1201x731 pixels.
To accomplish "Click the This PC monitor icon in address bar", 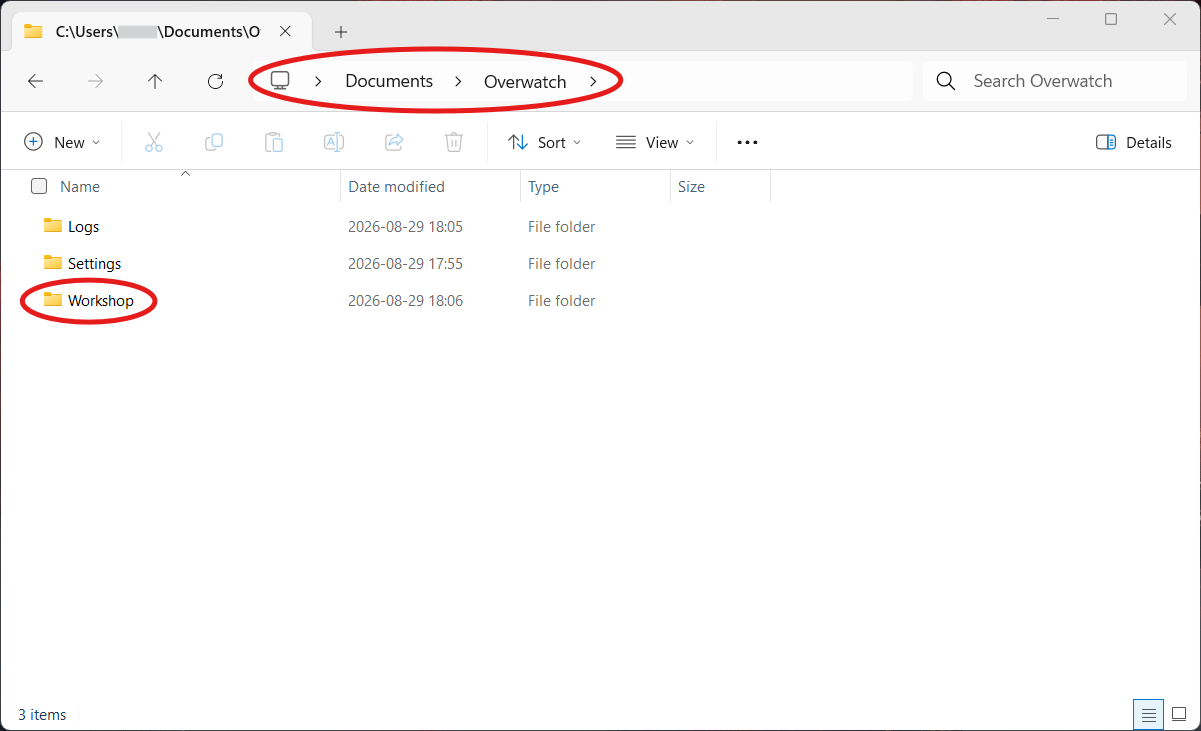I will point(280,81).
